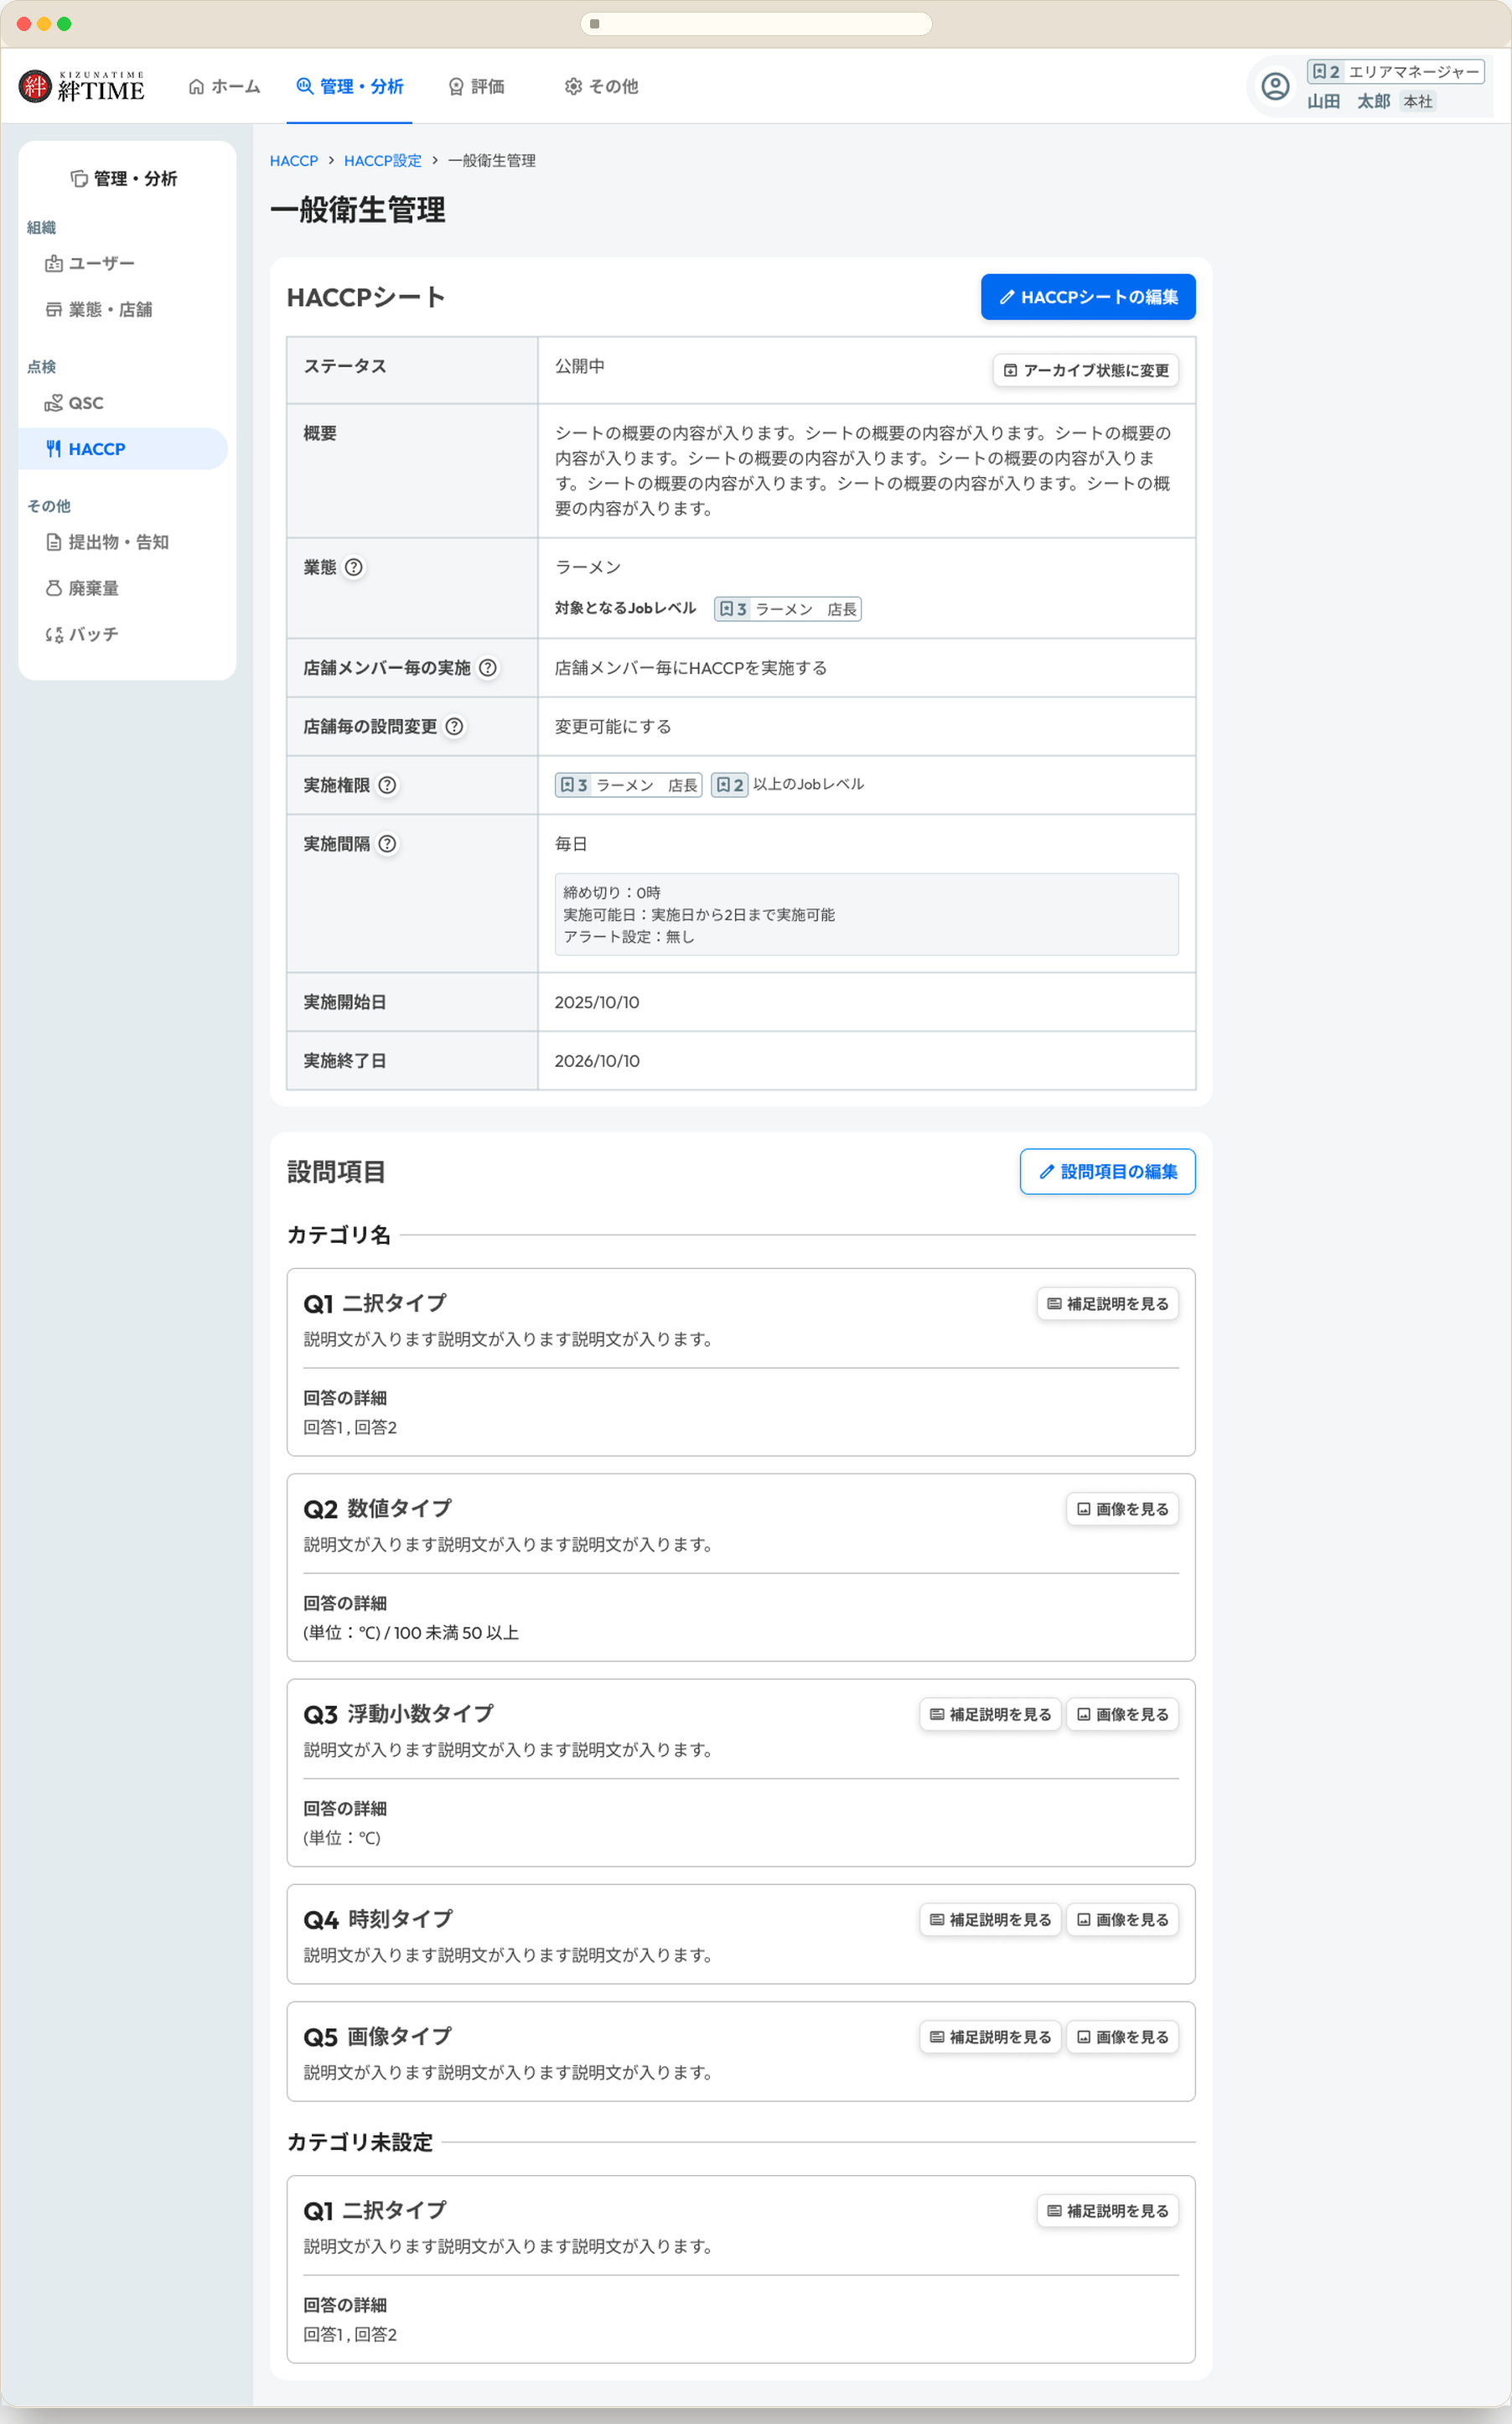This screenshot has height=2424, width=1512.
Task: Click the ユーザー ID card icon
Action: point(54,264)
